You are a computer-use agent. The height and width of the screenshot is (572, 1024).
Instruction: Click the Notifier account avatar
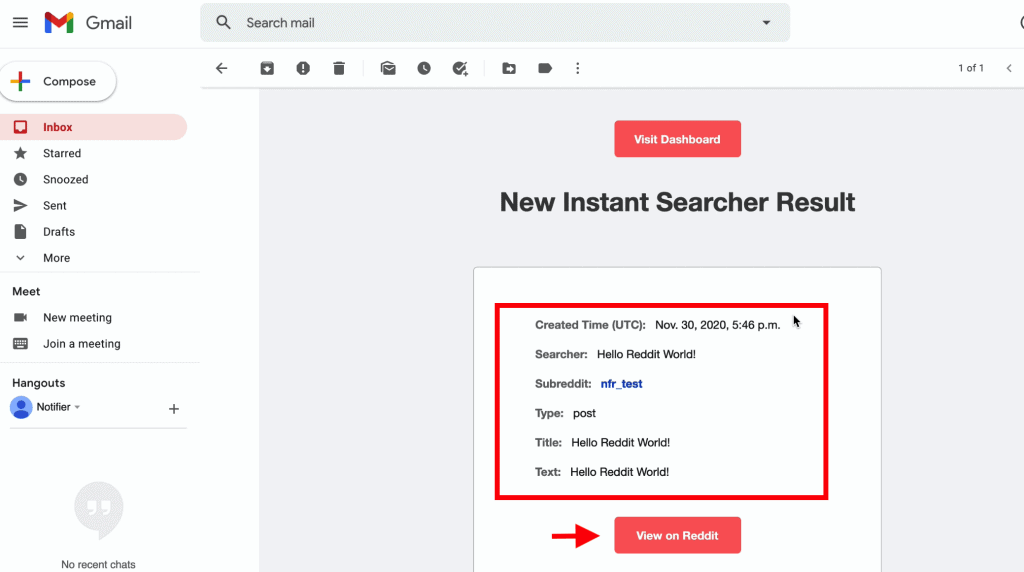pos(21,407)
